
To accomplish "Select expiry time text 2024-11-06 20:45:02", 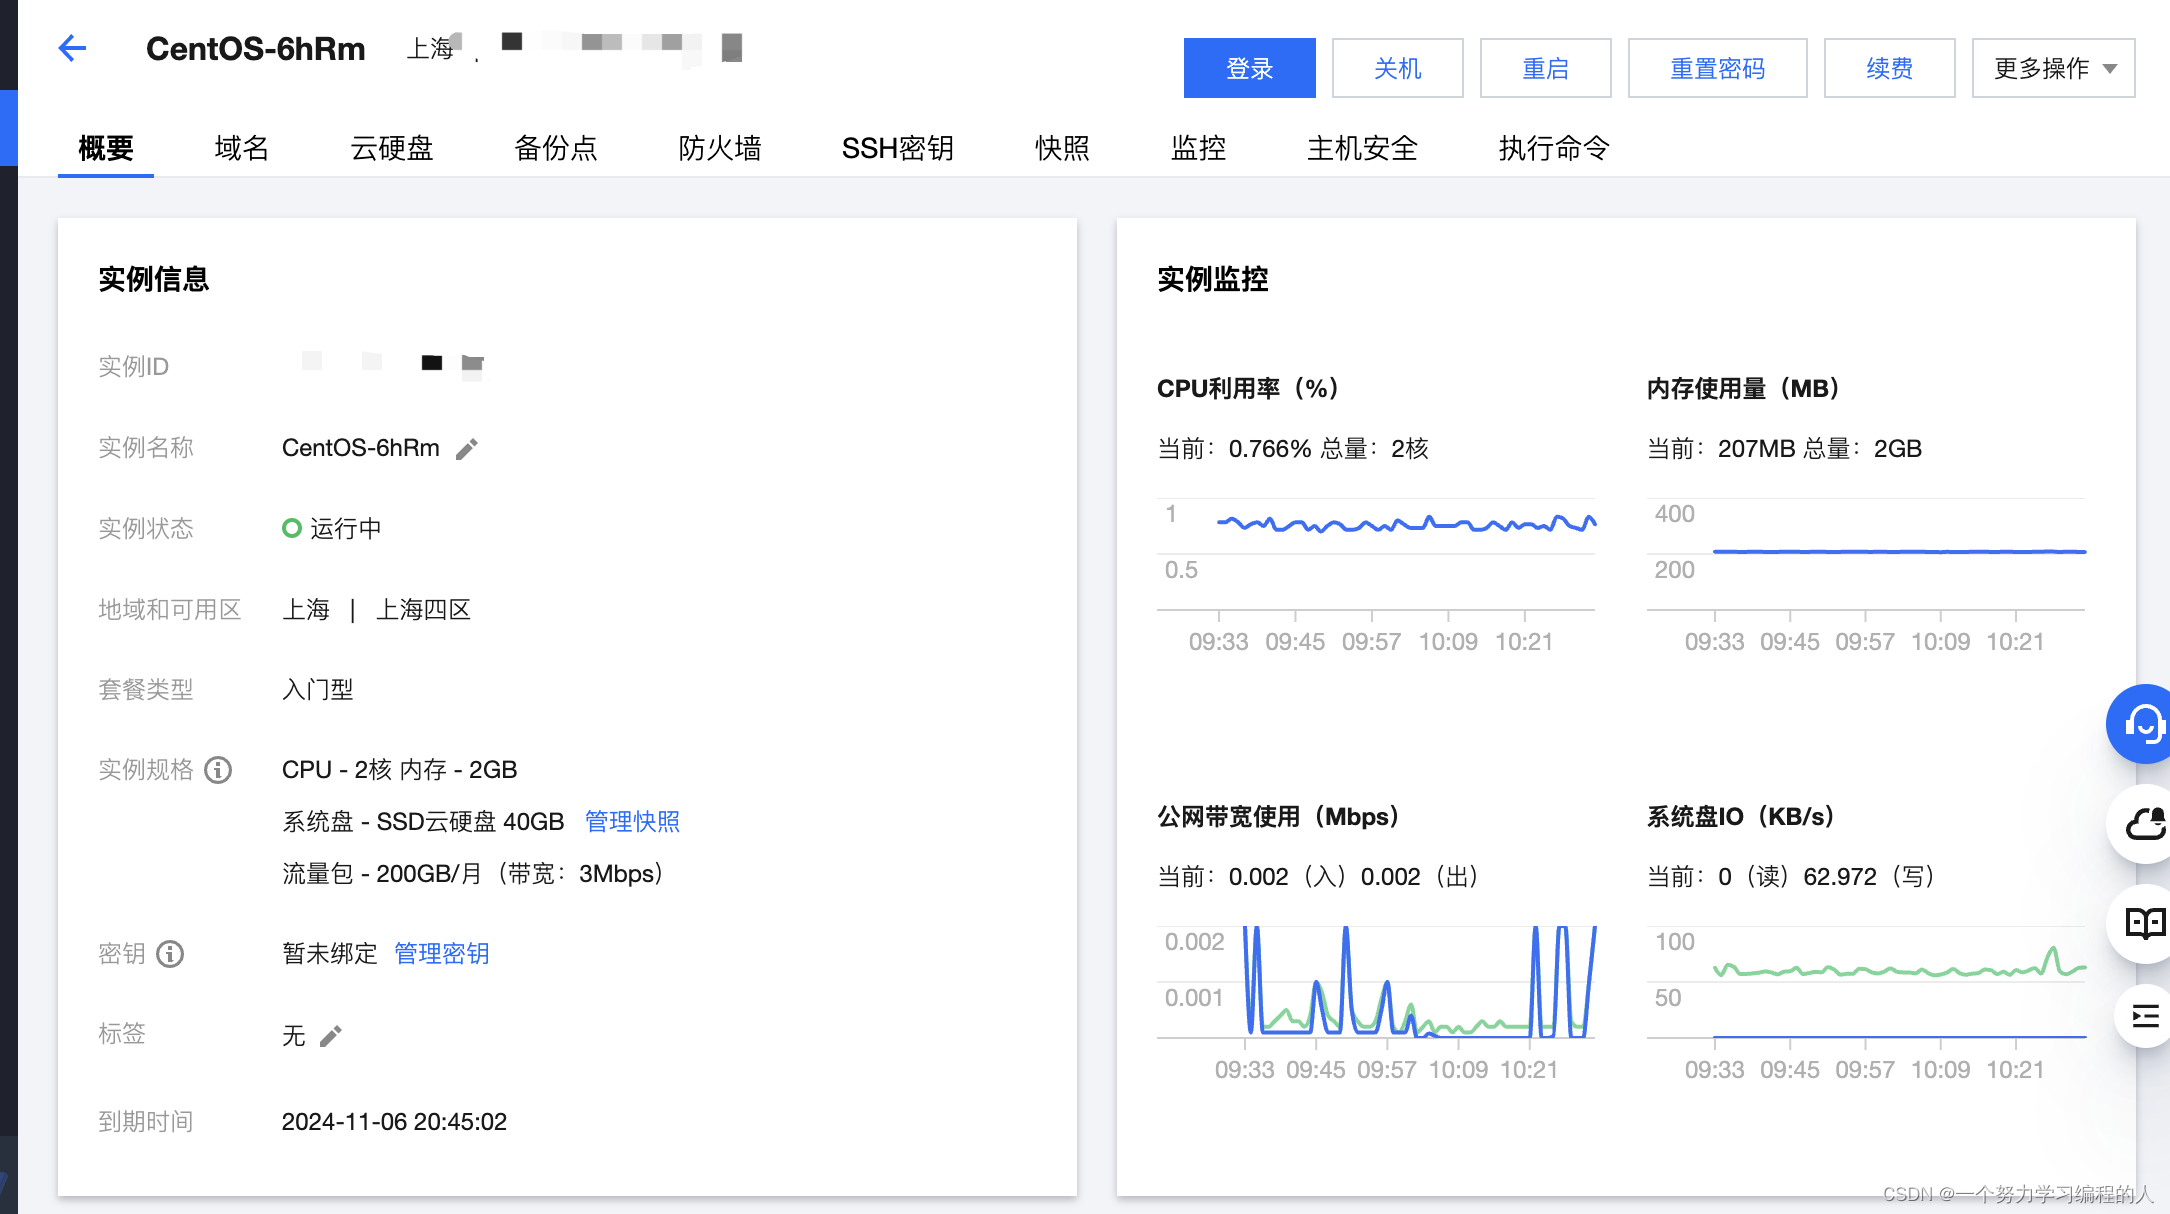I will [x=394, y=1122].
